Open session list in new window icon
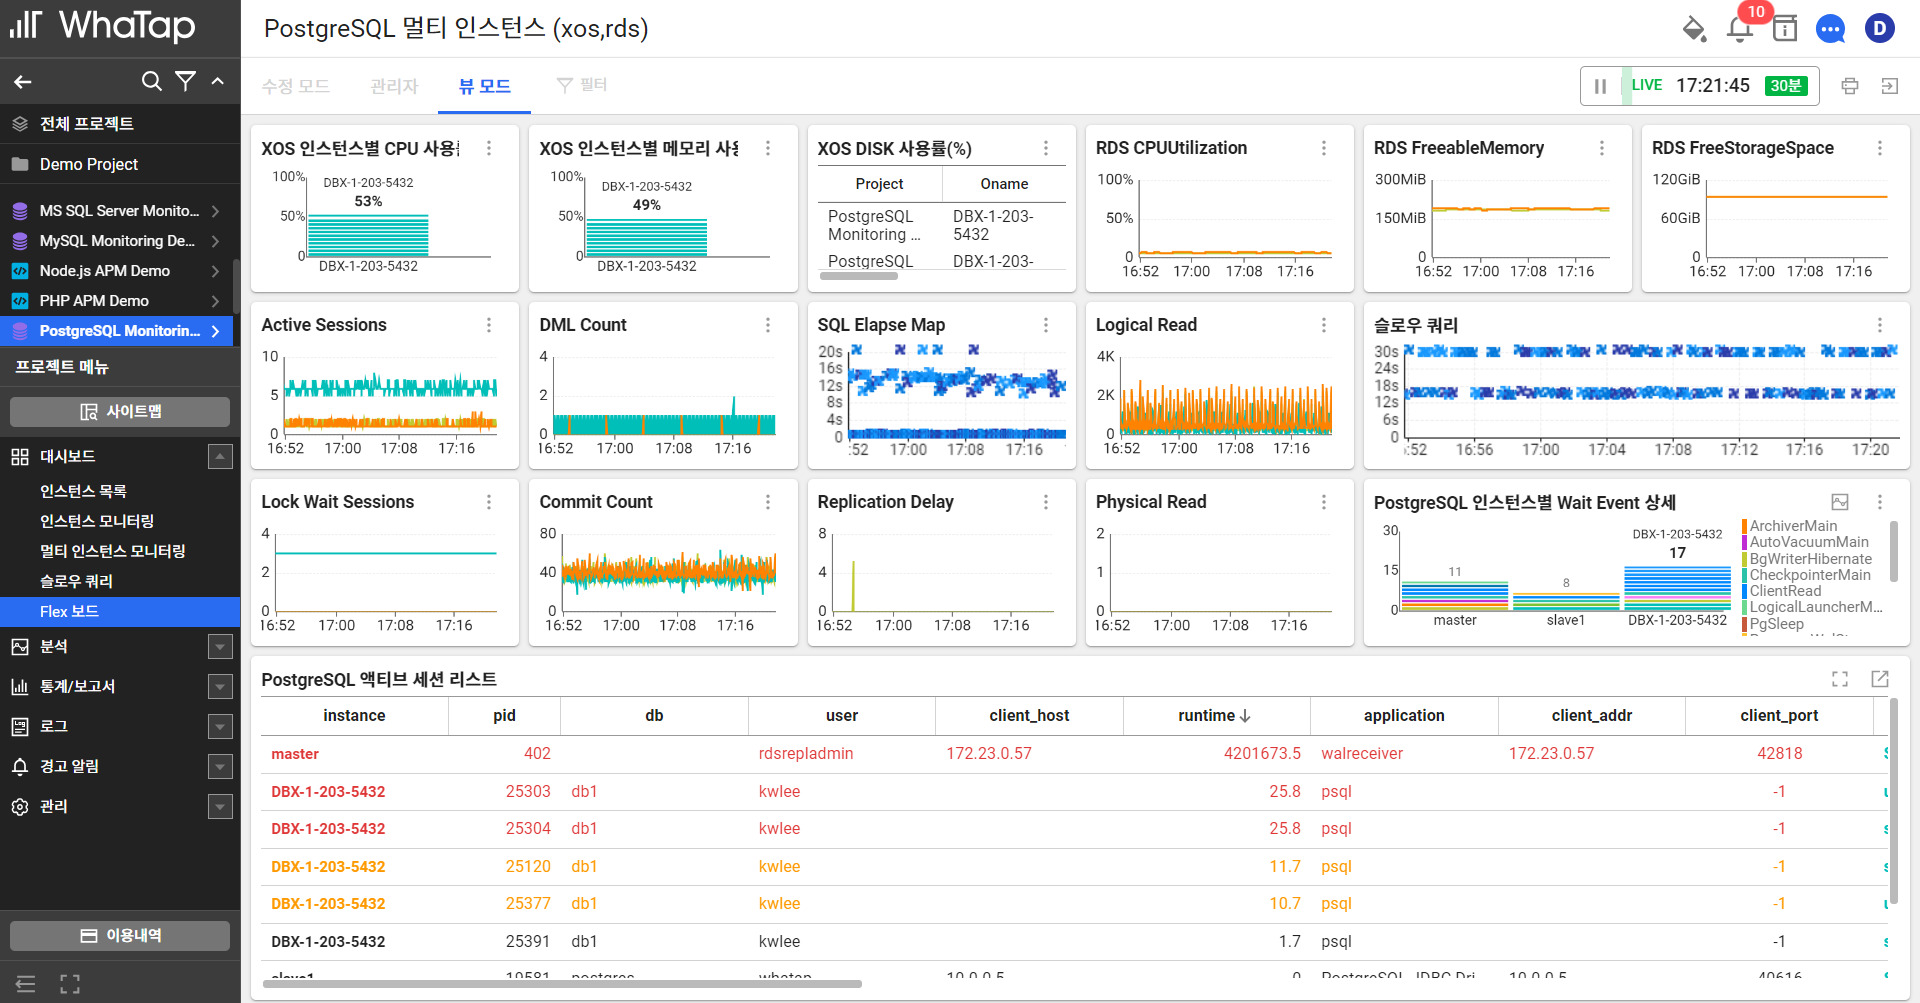The width and height of the screenshot is (1920, 1003). [x=1880, y=679]
